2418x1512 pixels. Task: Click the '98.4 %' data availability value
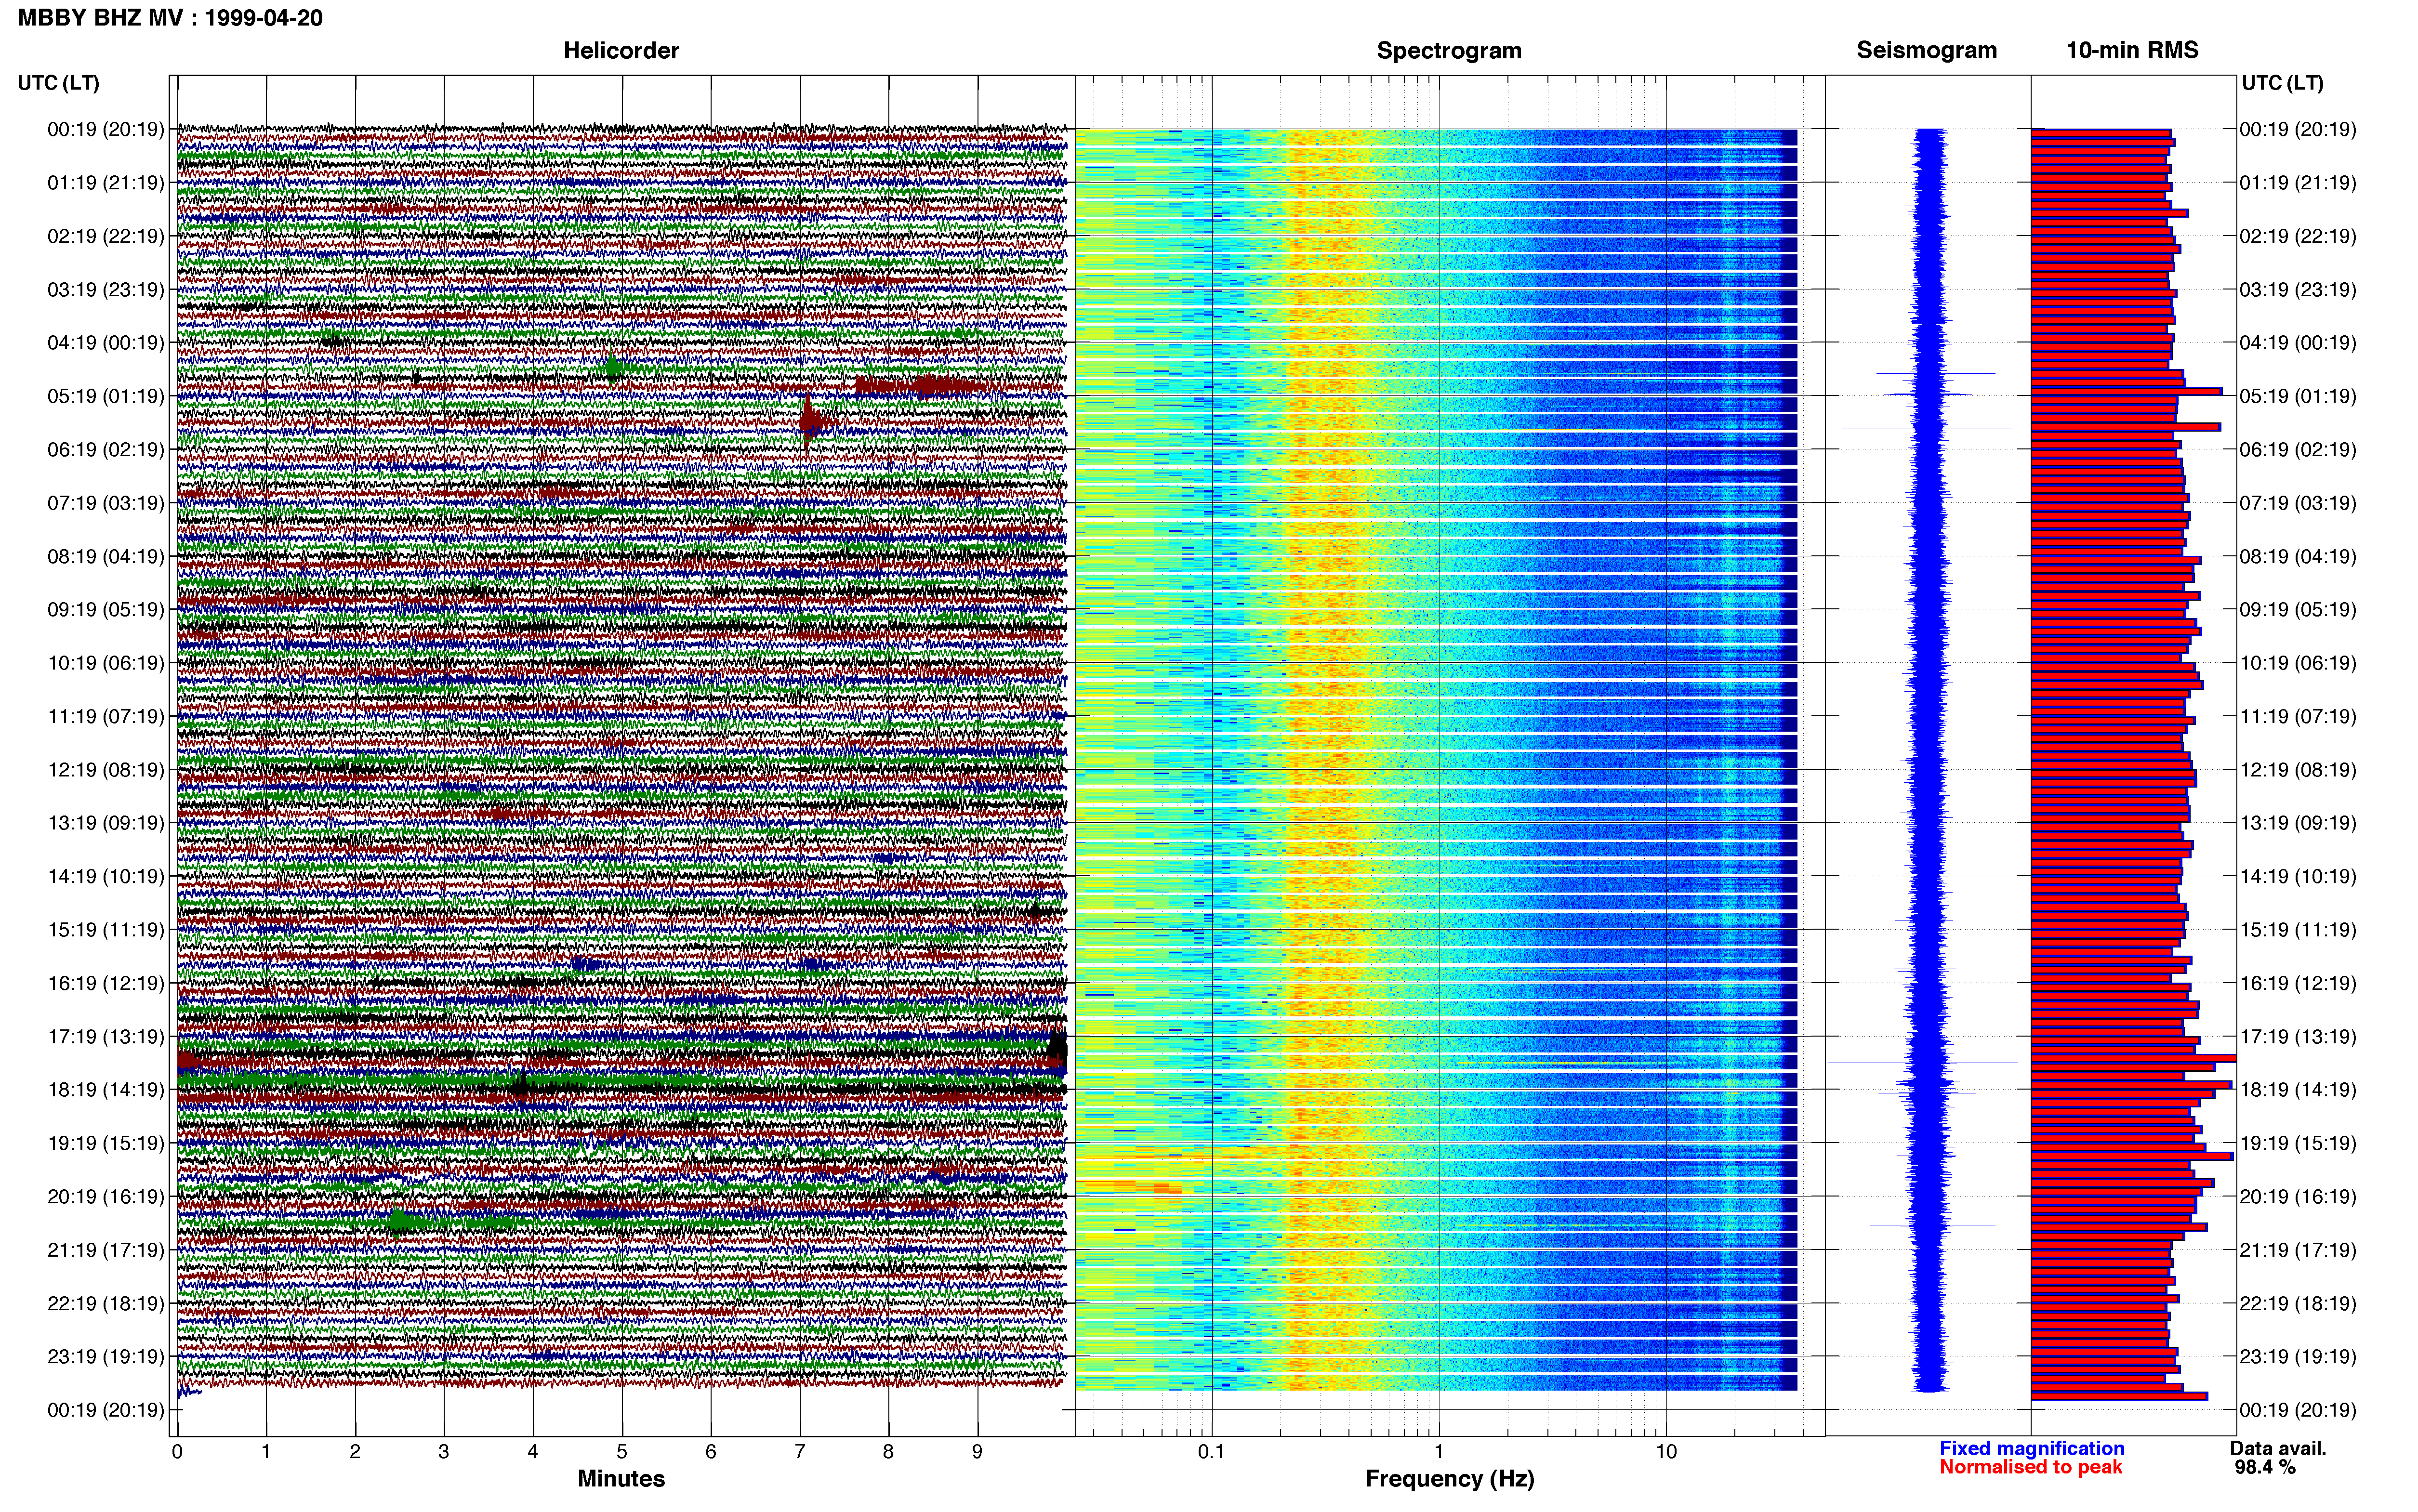(2265, 1467)
